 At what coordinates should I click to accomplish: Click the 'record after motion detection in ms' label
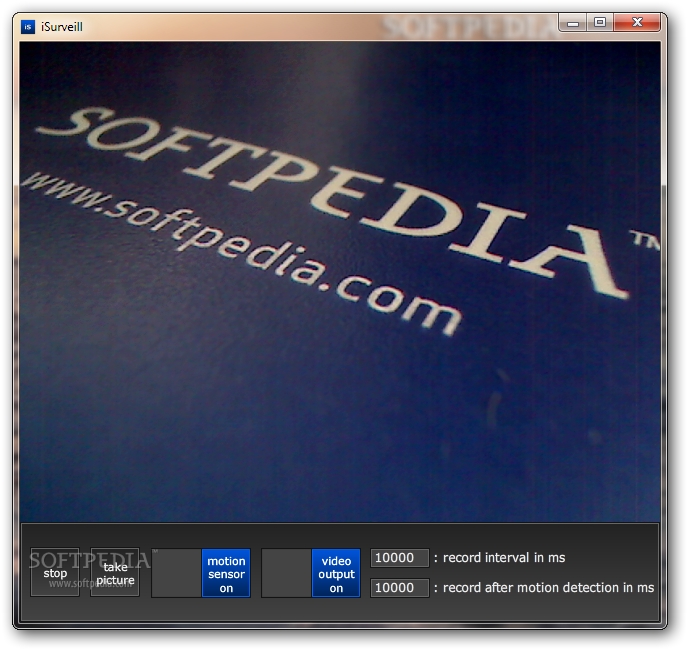[548, 588]
